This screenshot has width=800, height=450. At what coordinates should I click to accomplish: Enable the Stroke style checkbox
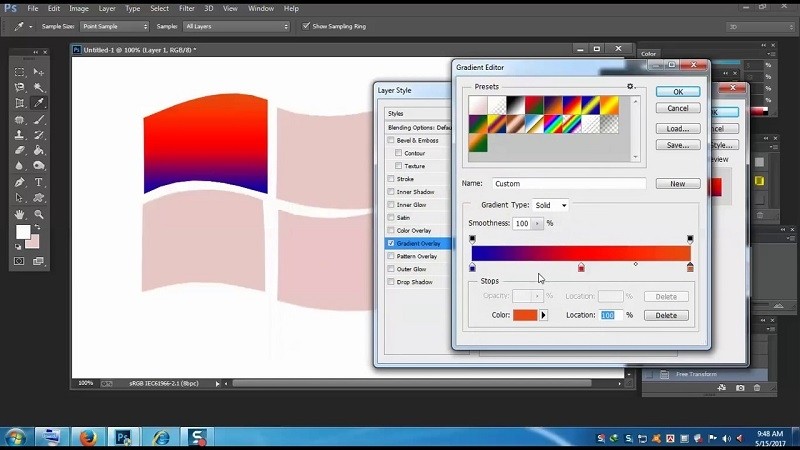(391, 179)
